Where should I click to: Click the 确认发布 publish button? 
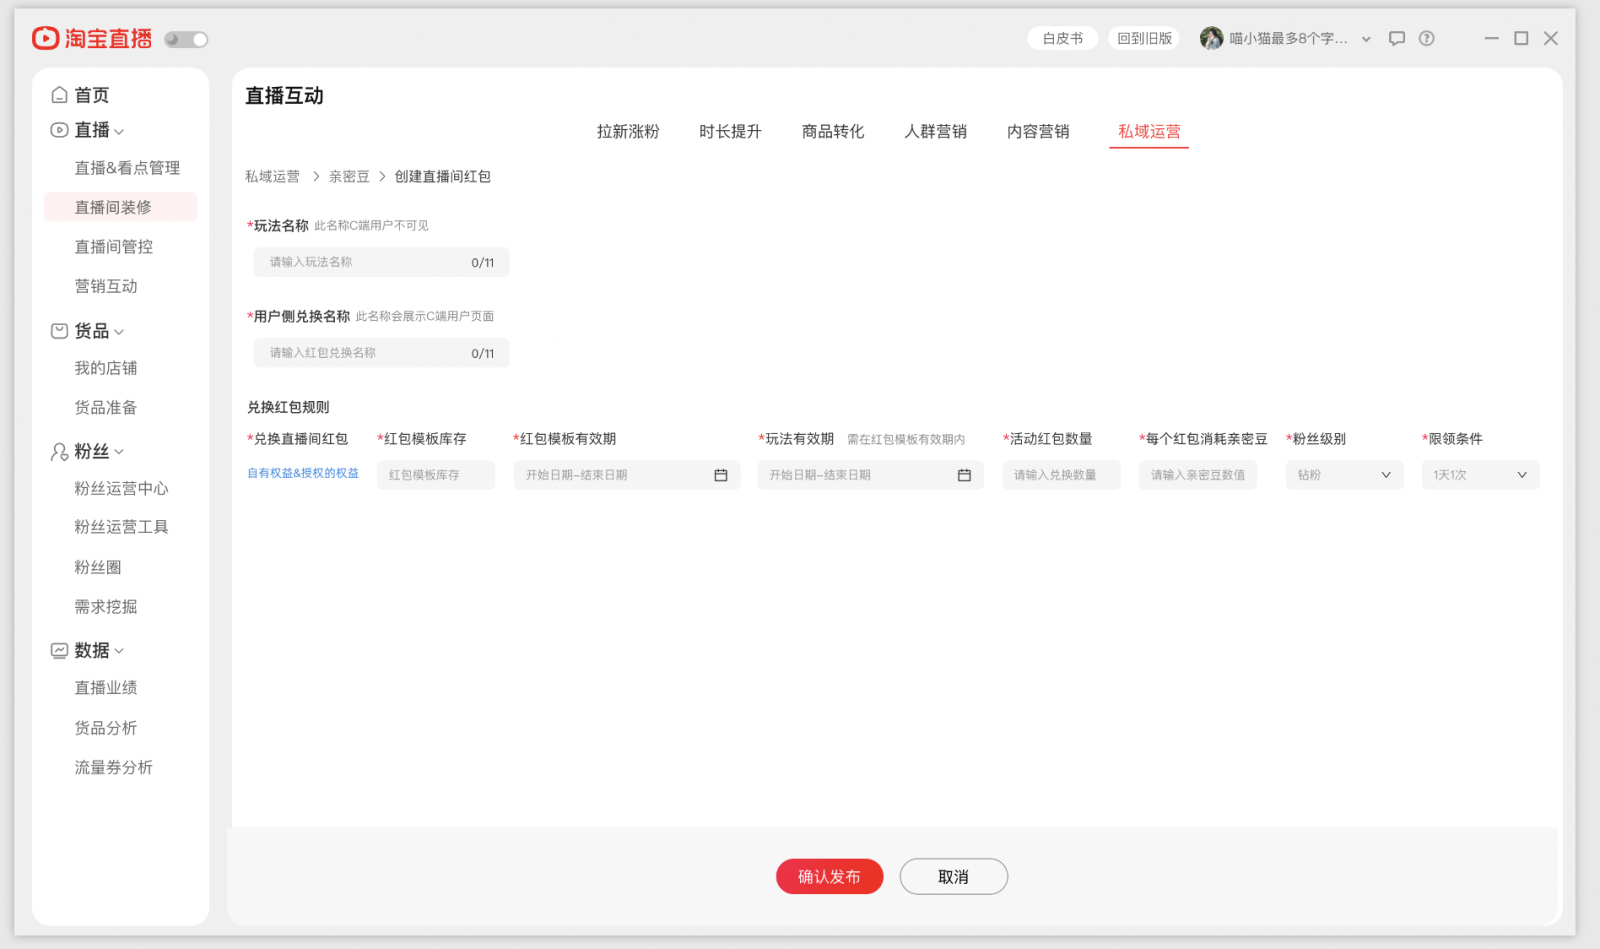pos(829,876)
